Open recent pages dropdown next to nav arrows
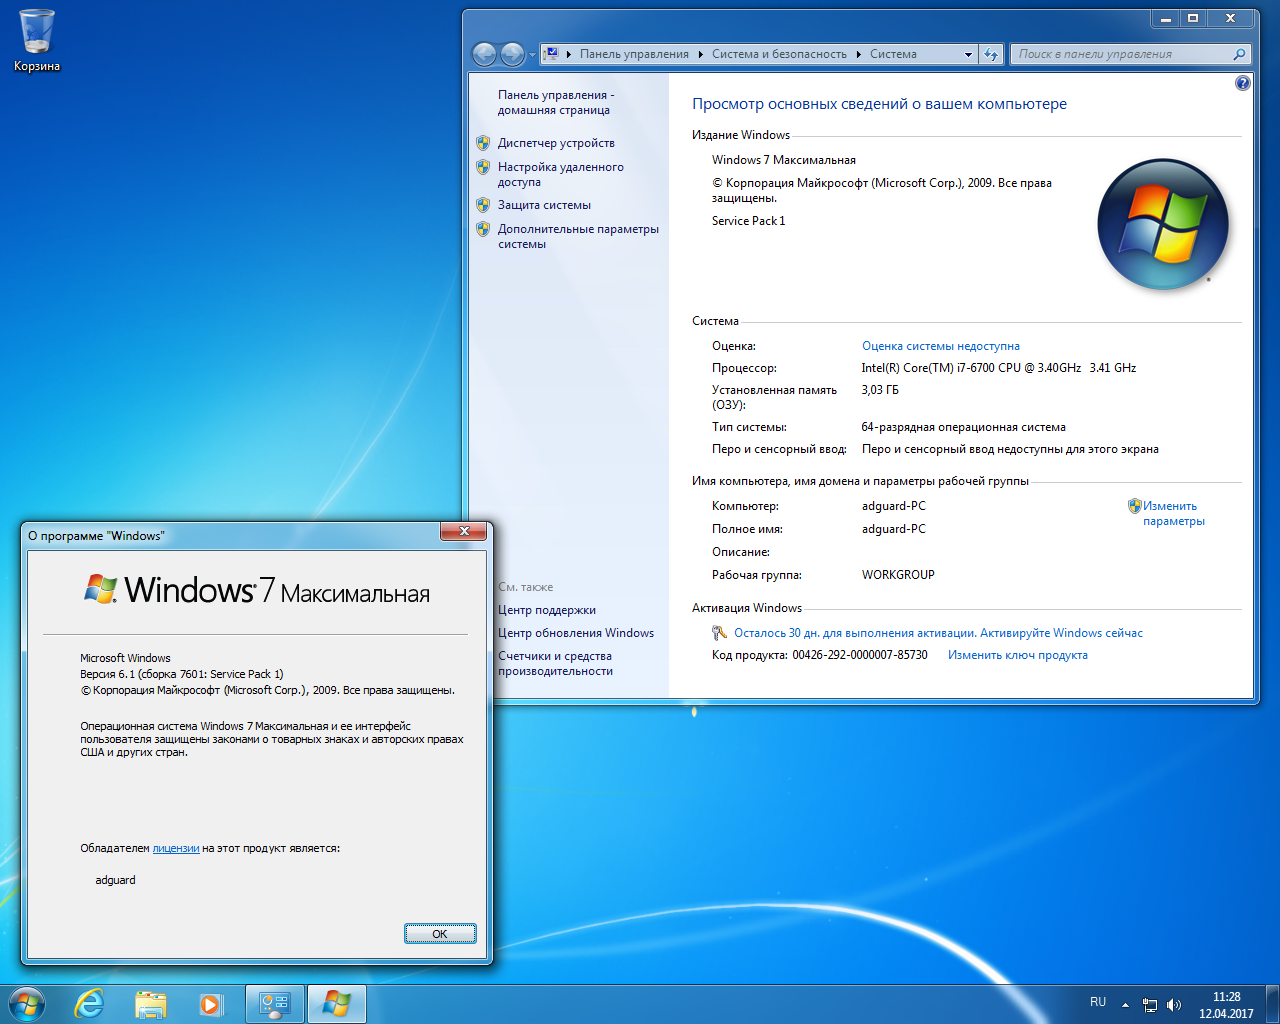The height and width of the screenshot is (1024, 1280). [532, 55]
